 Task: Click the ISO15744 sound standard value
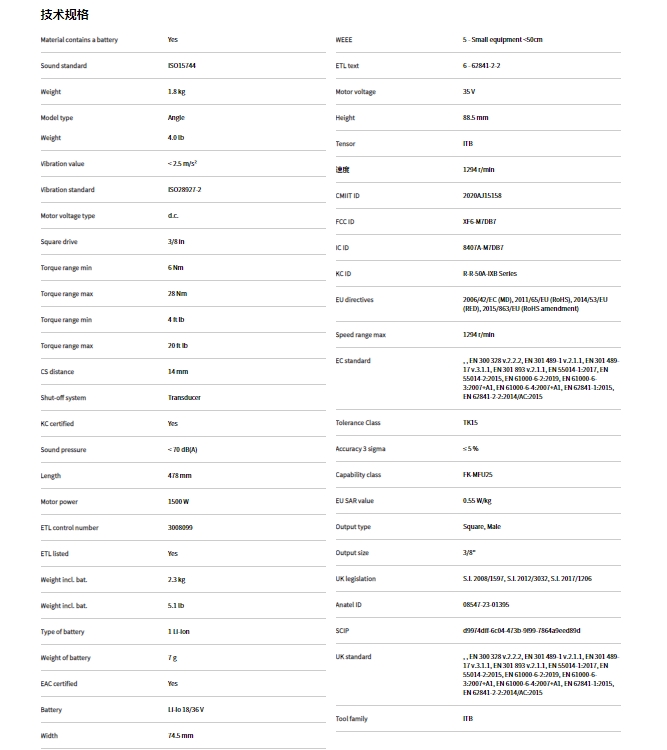point(182,66)
